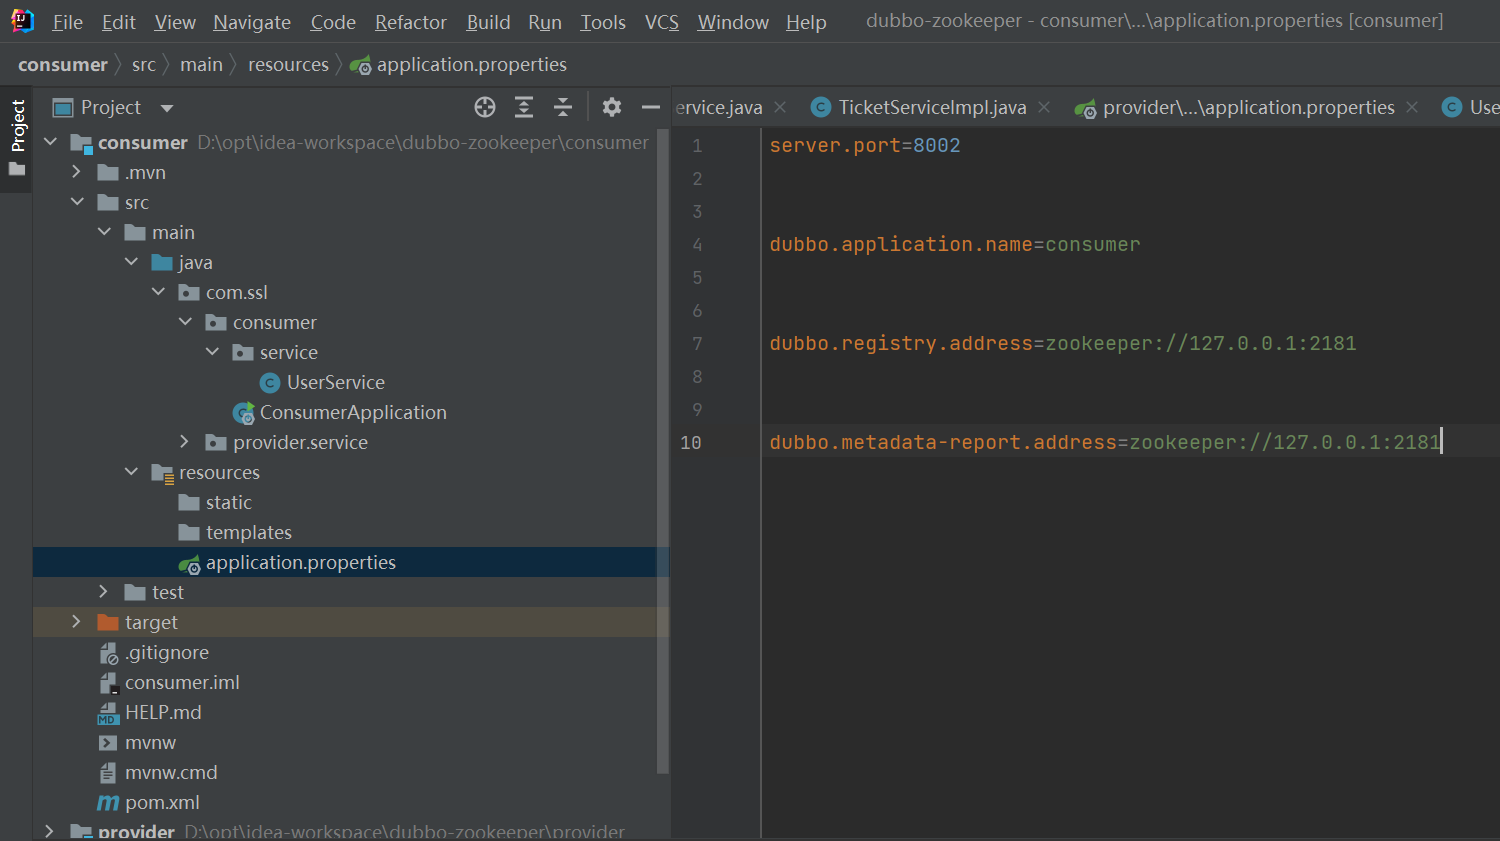Collapse the consumer module root
1500x841 pixels.
(x=51, y=142)
